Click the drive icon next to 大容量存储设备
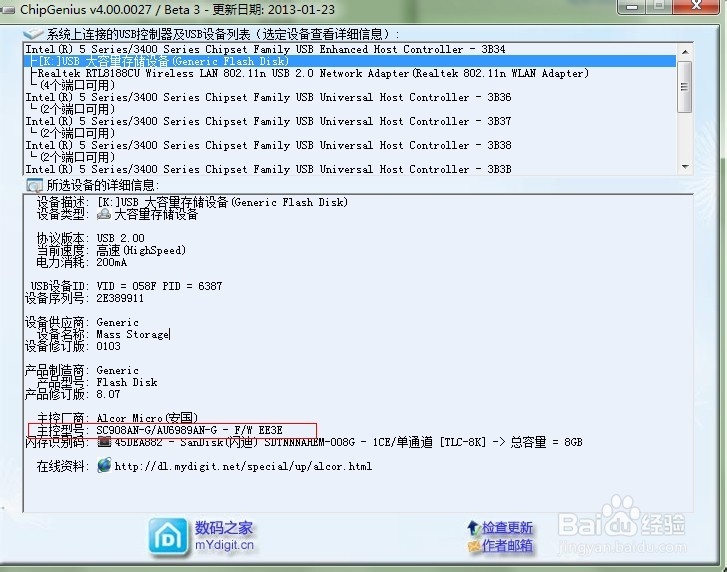 pos(104,214)
